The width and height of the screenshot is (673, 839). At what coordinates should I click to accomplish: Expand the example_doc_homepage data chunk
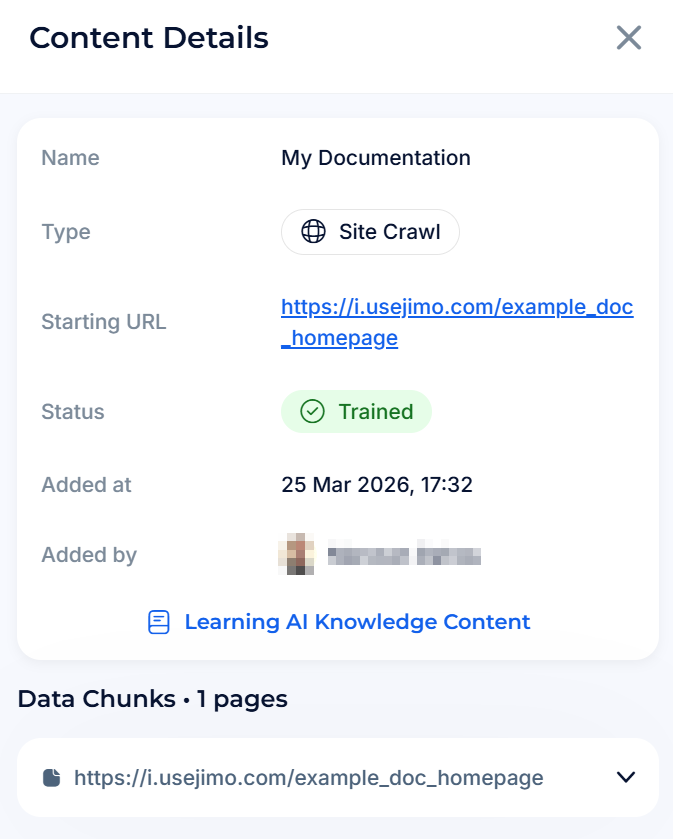(x=626, y=778)
